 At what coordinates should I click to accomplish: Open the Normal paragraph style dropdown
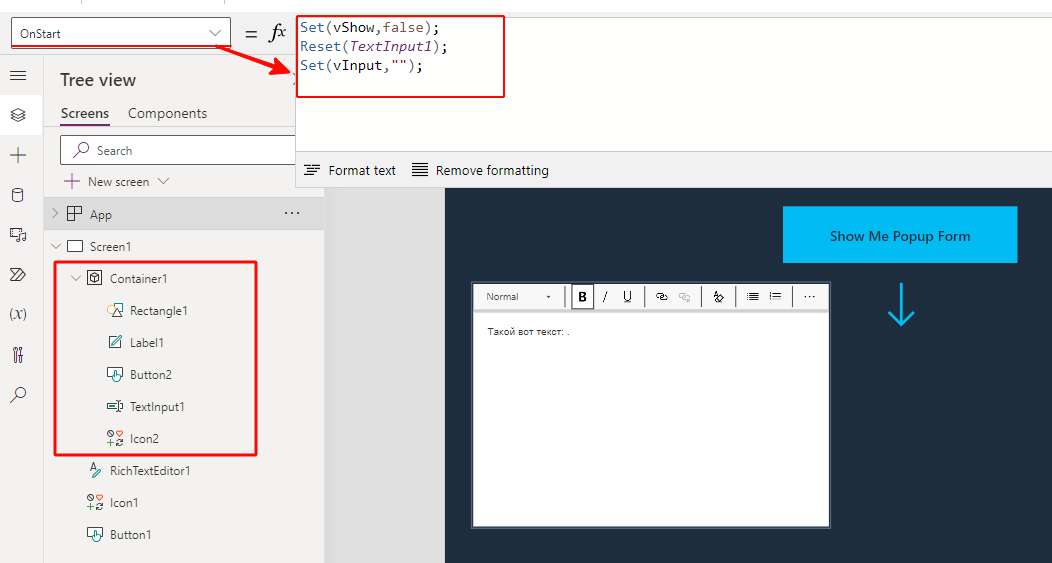coord(518,297)
